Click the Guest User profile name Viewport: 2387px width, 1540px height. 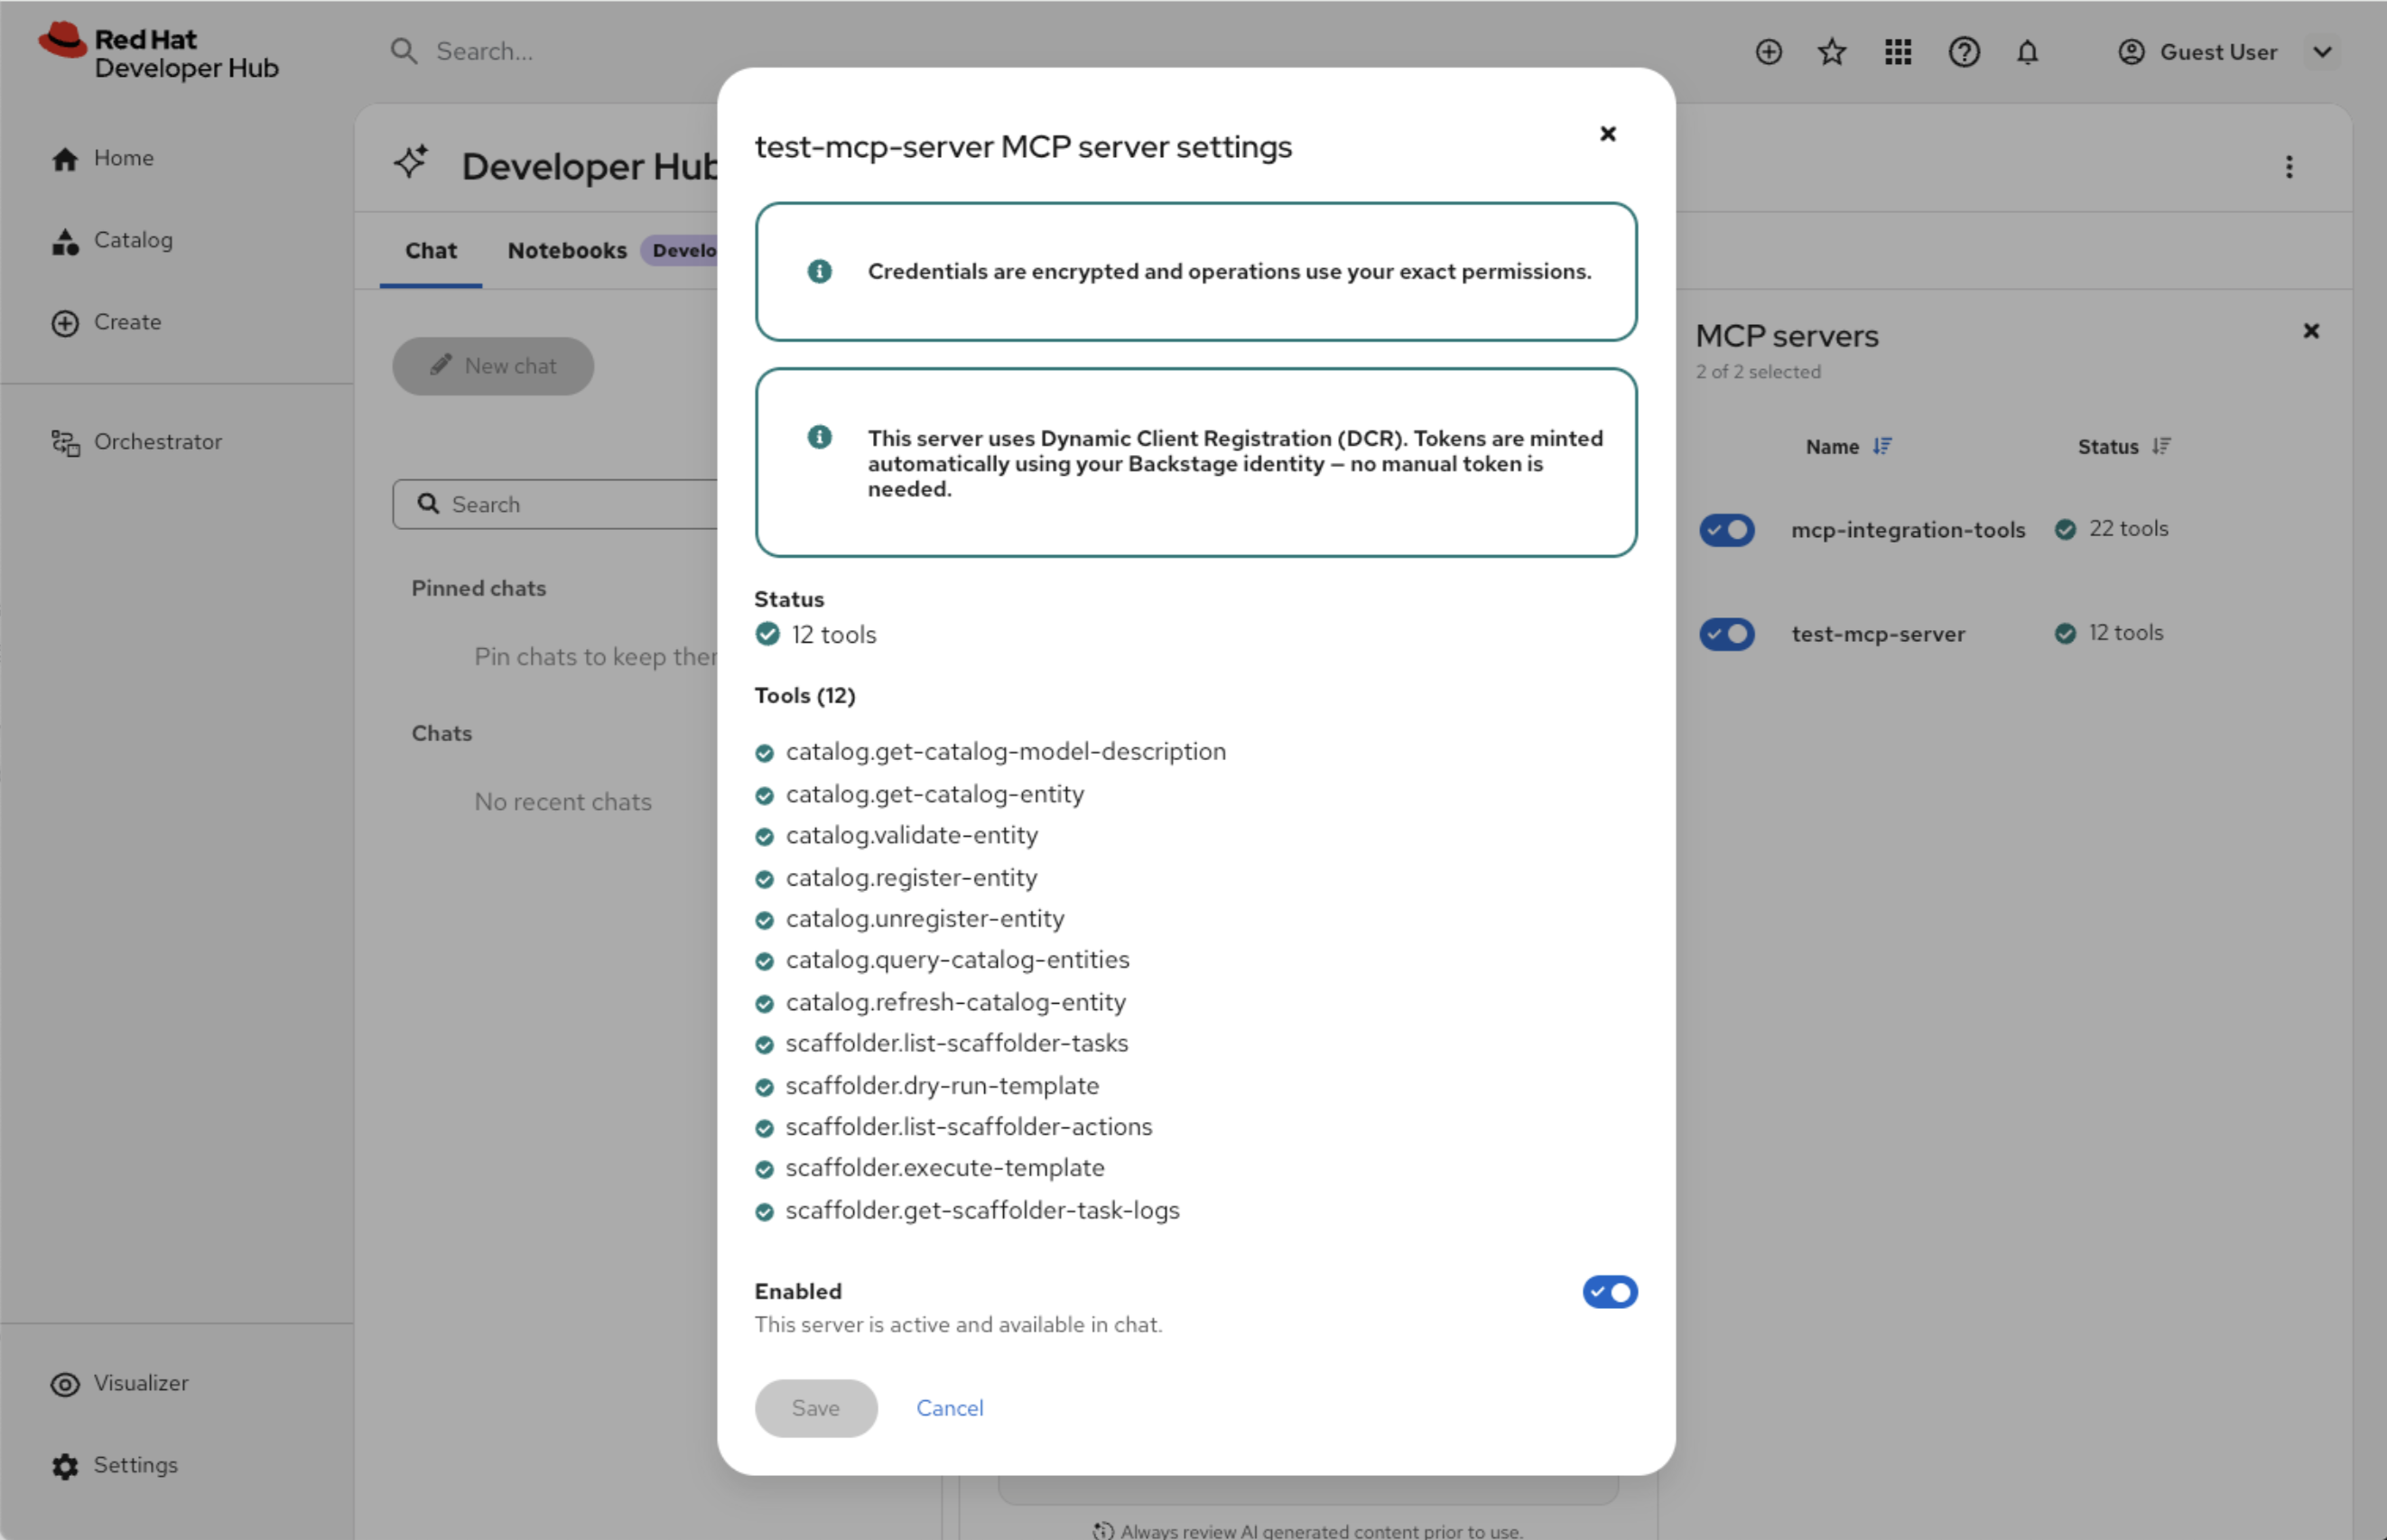point(2218,52)
